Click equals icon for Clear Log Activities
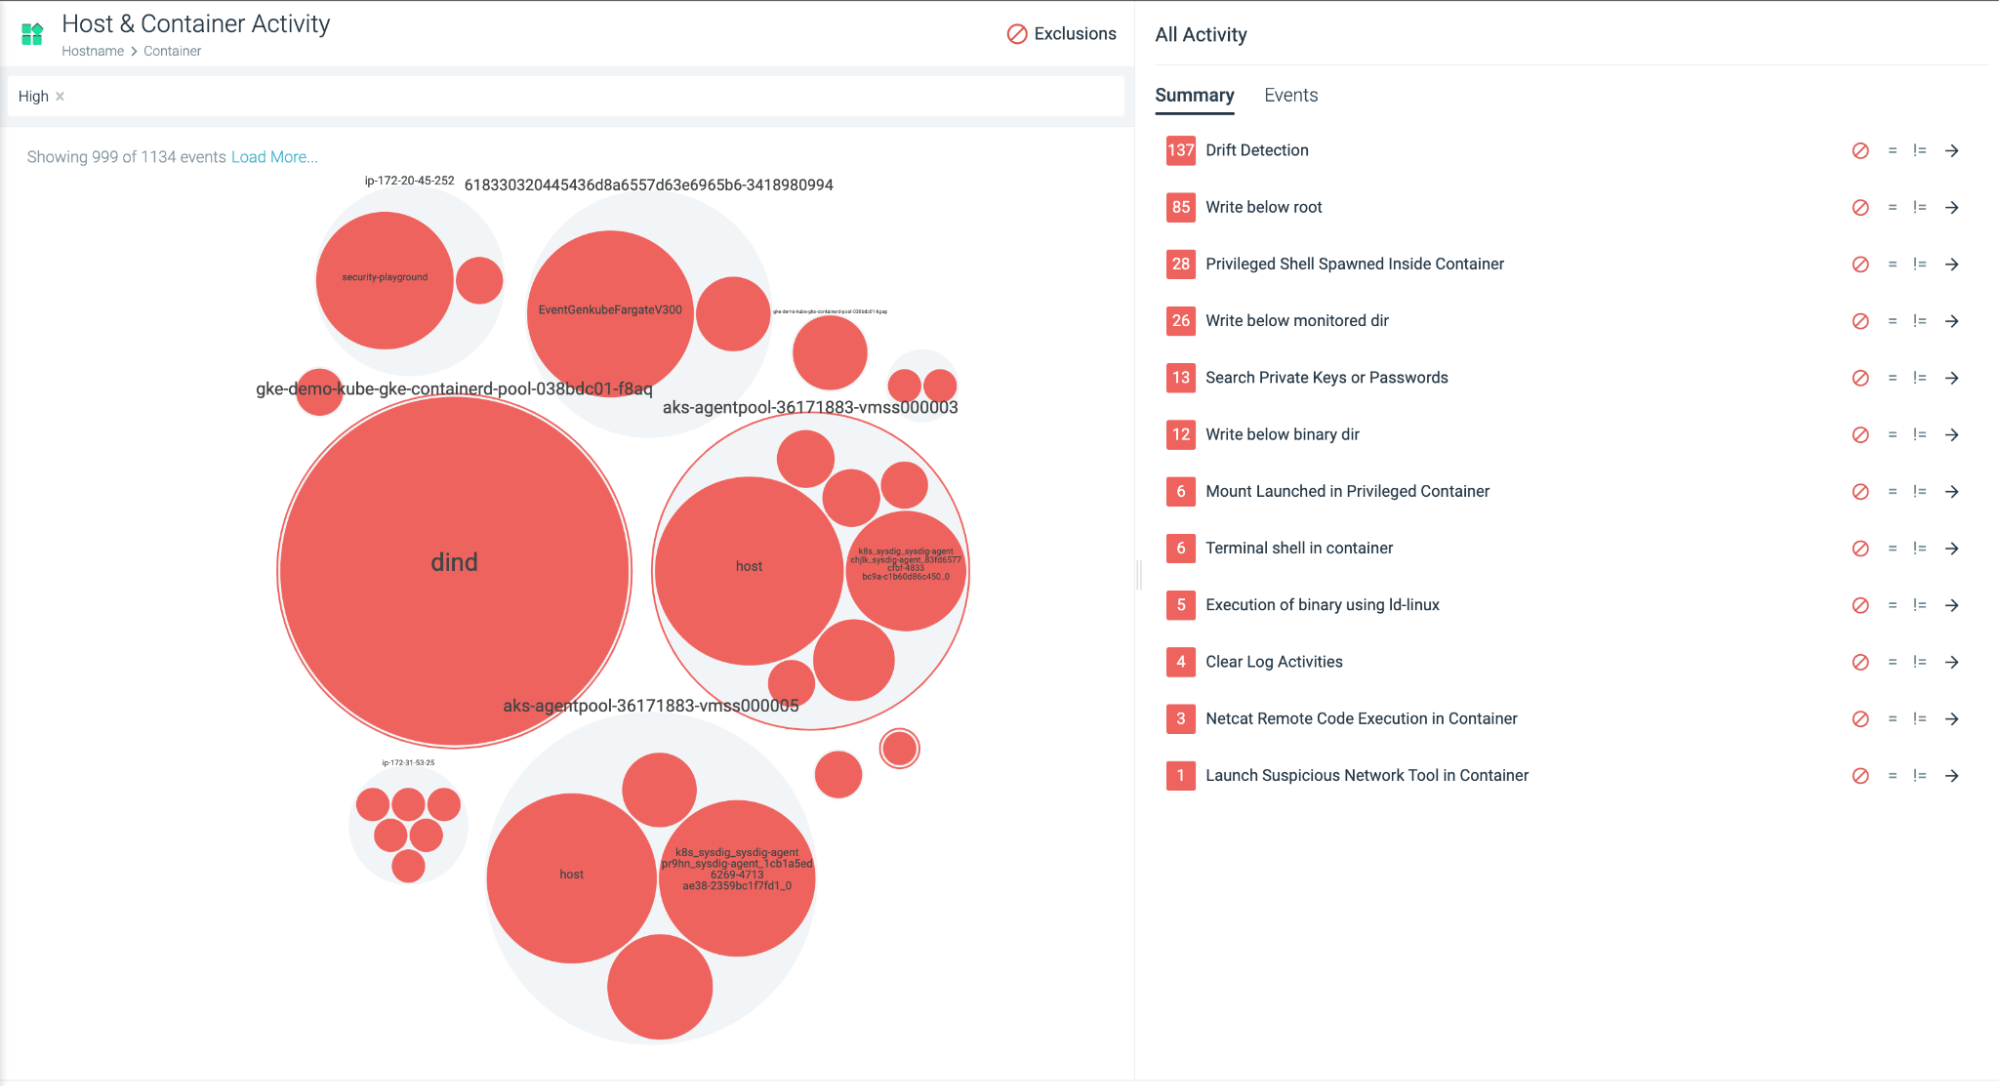This screenshot has width=1999, height=1087. 1892,662
